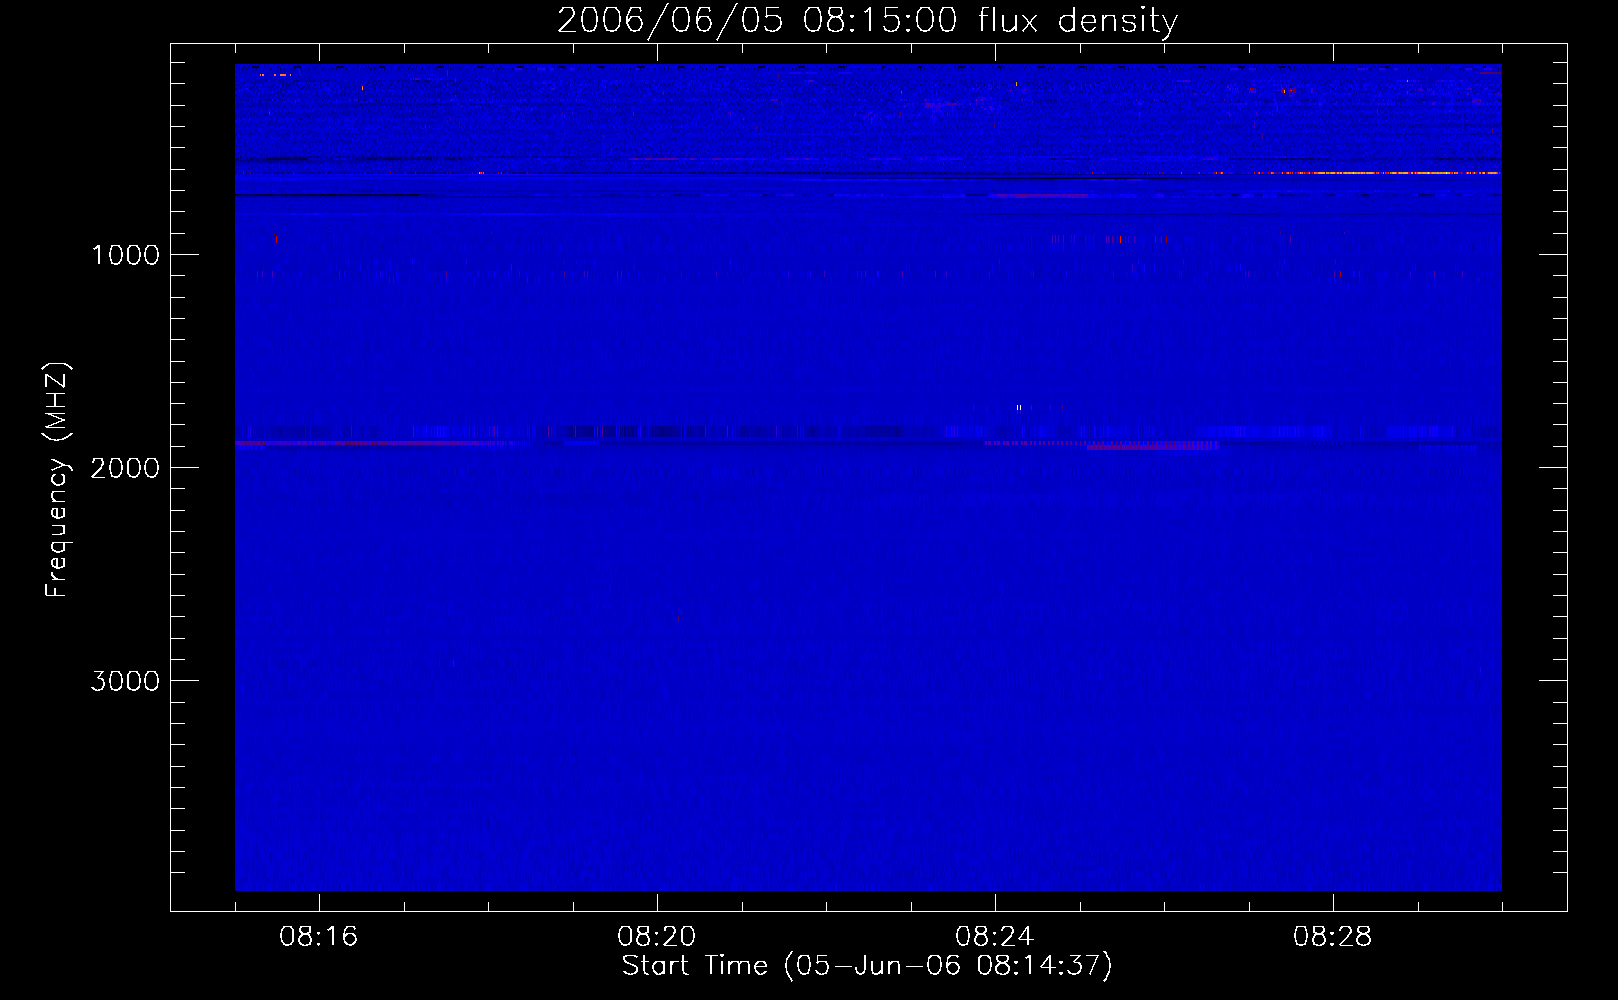Click the 2000 frequency tick label
Viewport: 1618px width, 1000px height.
point(125,468)
